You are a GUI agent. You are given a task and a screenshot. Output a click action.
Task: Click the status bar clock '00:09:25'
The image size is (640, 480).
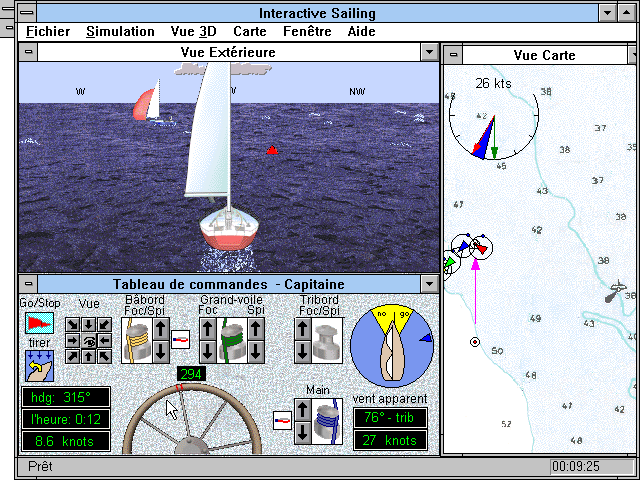point(576,466)
